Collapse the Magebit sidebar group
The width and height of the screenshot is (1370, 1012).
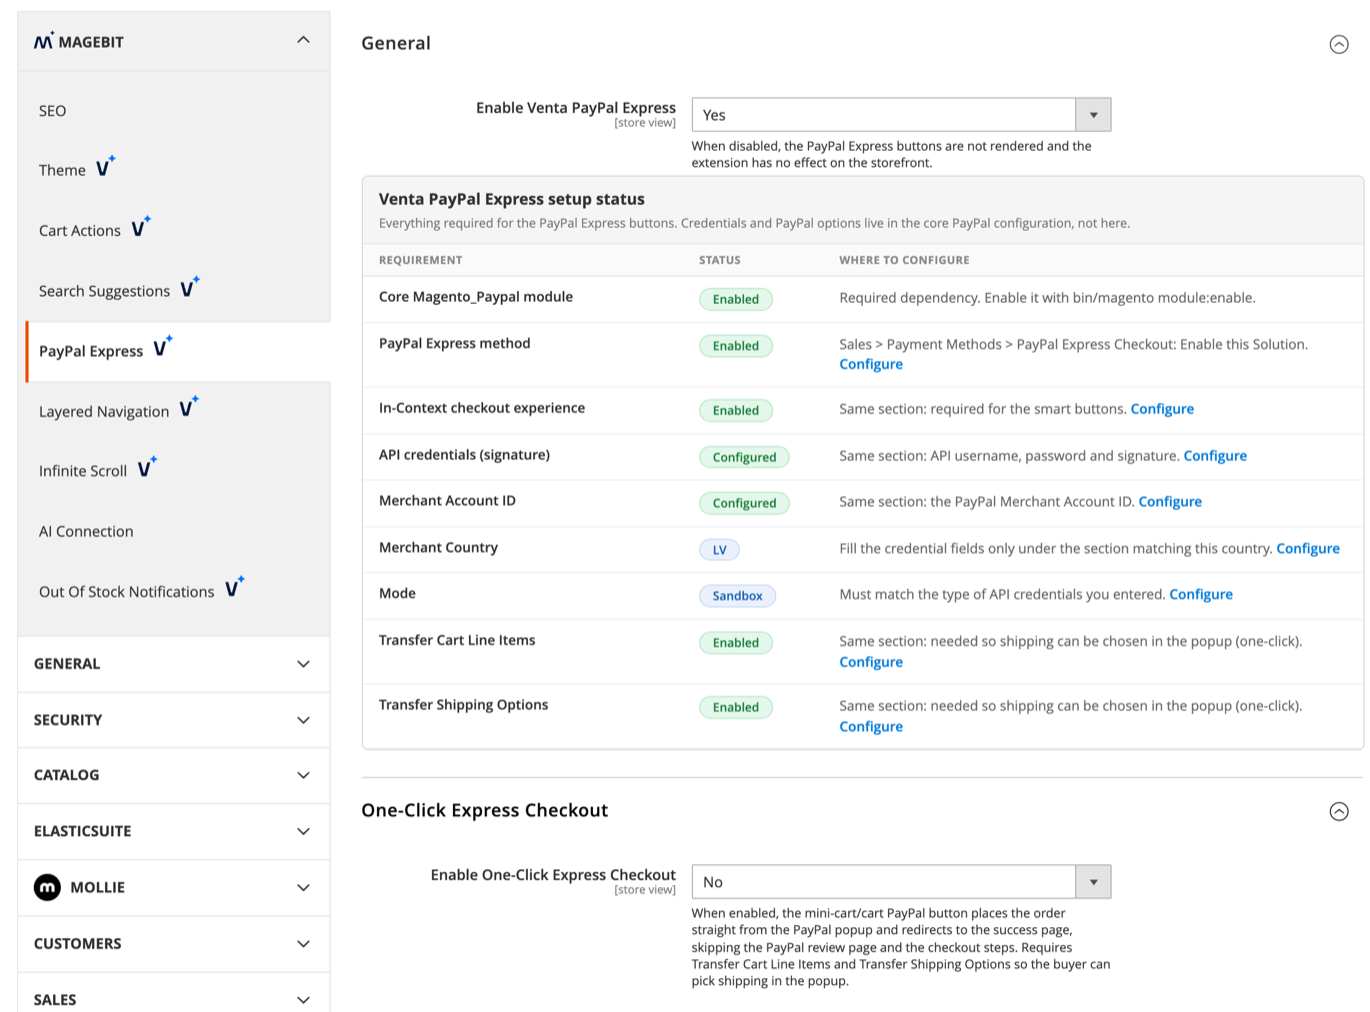pyautogui.click(x=303, y=40)
